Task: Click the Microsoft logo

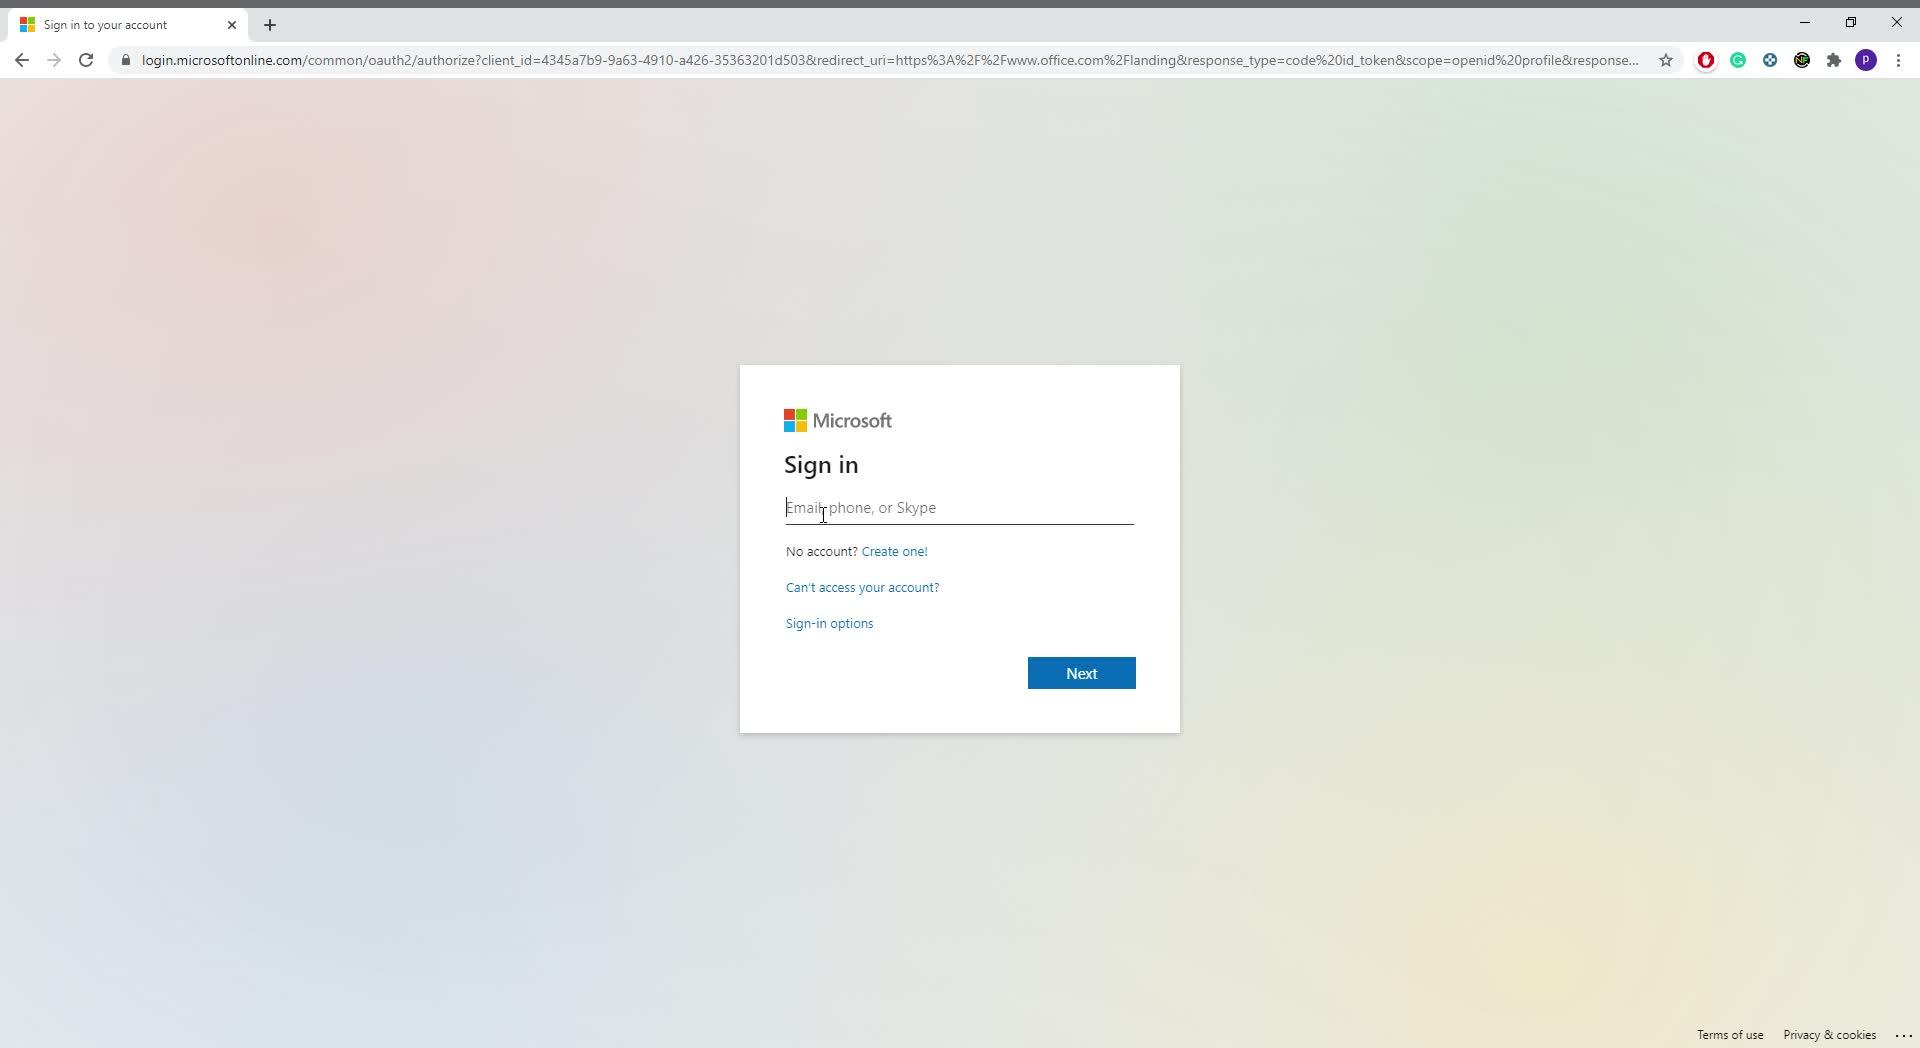Action: (x=838, y=421)
